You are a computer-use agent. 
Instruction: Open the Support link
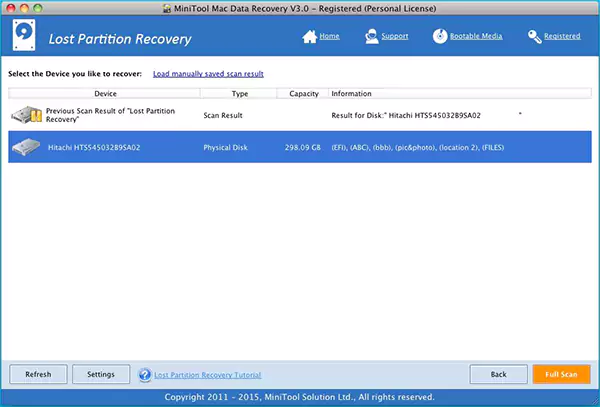point(396,37)
